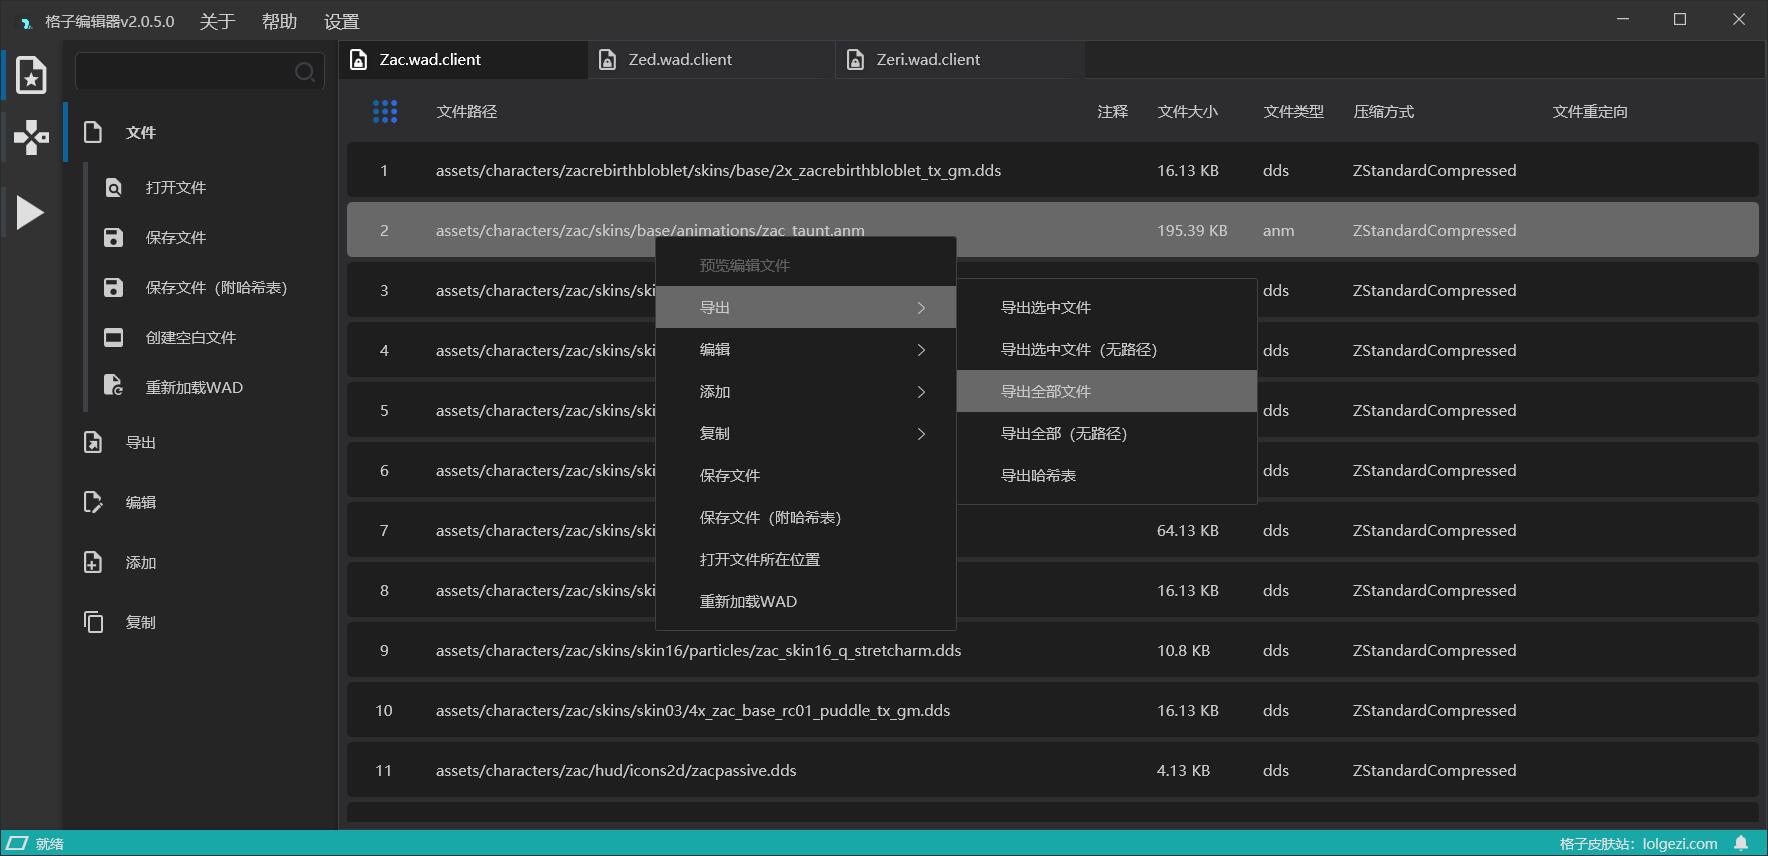1768x856 pixels.
Task: Click 保存文件（附哈希表） in the sidebar
Action: tap(216, 287)
